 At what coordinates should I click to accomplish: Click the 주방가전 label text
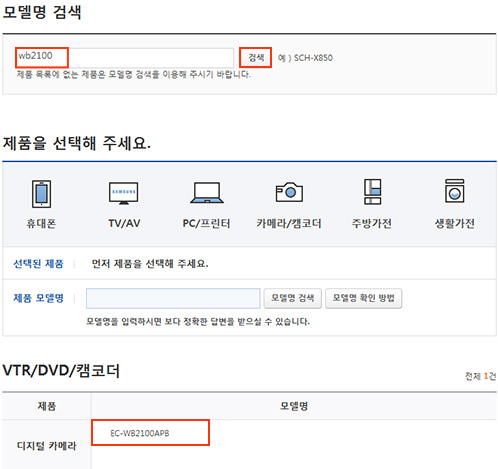pyautogui.click(x=372, y=223)
